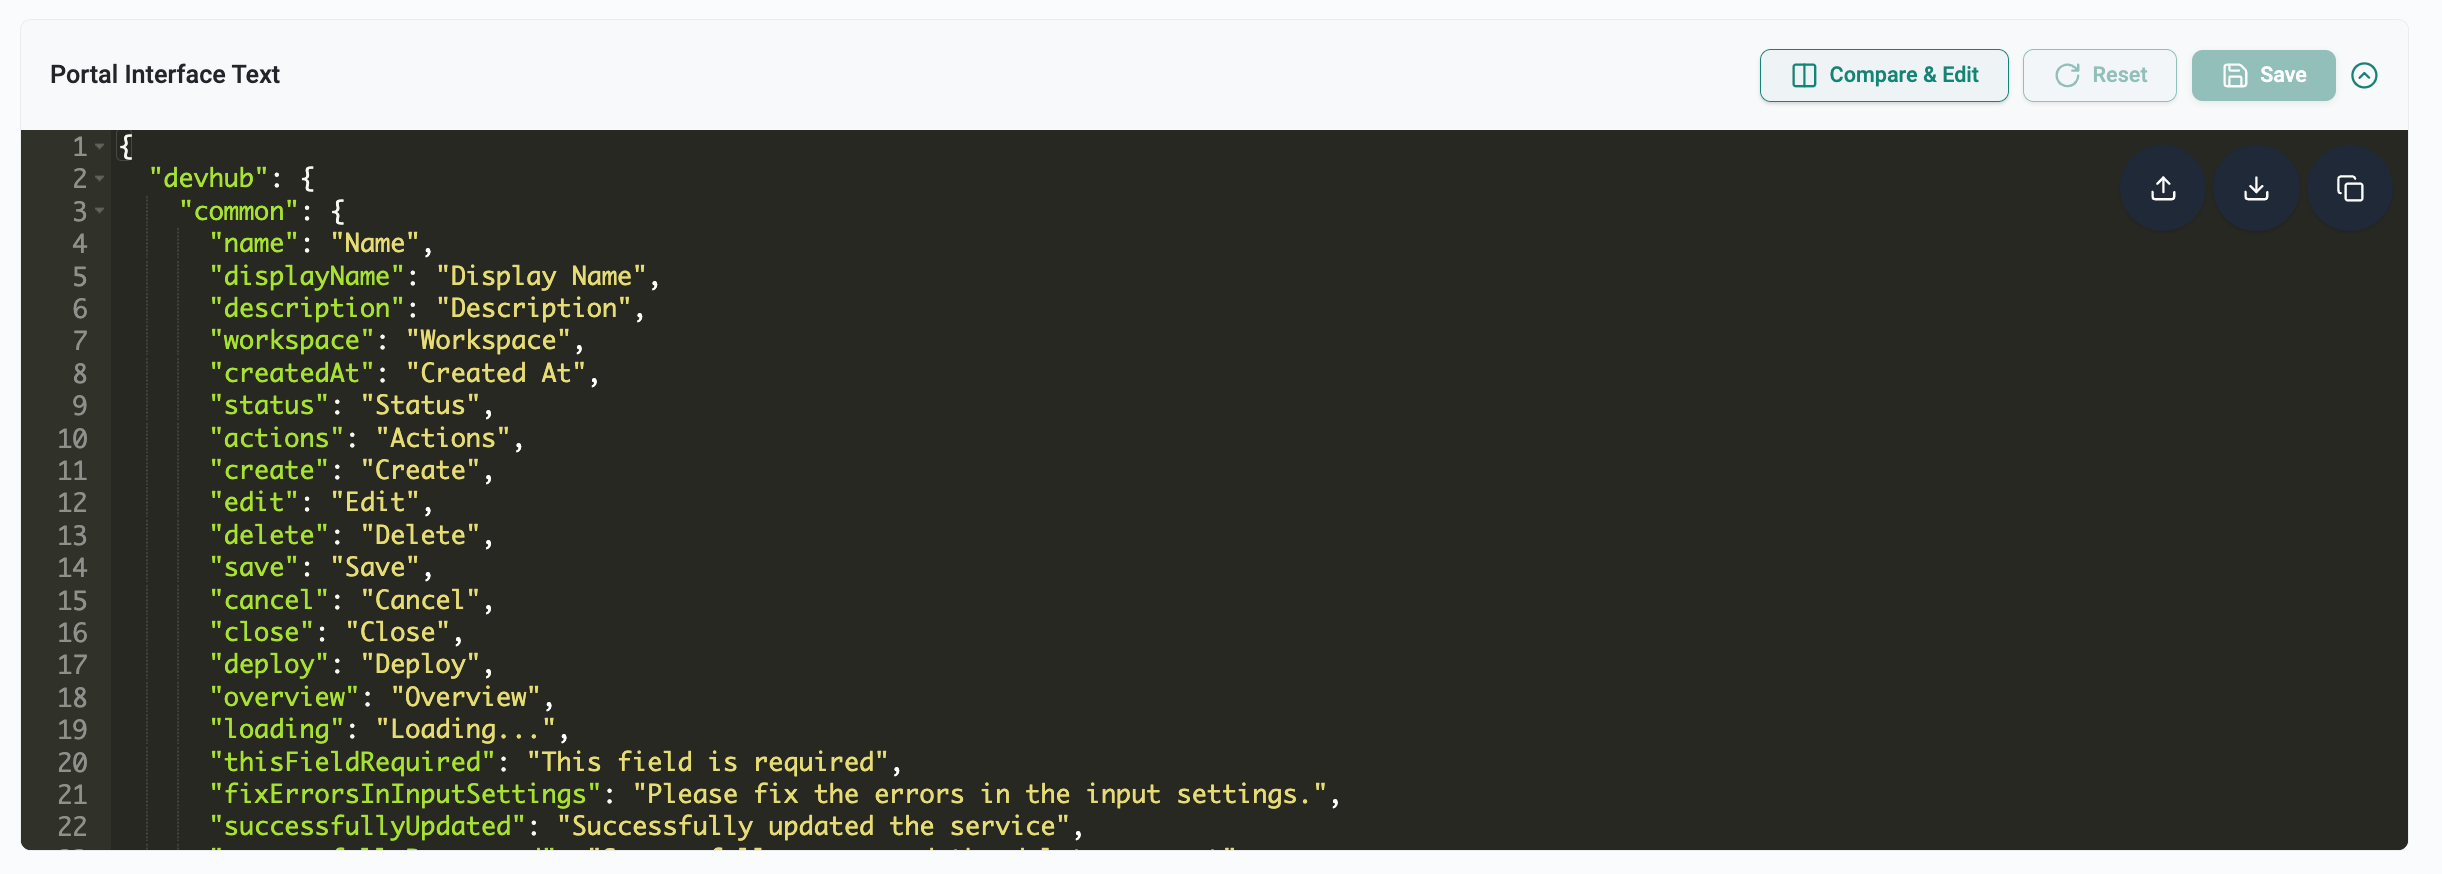The height and width of the screenshot is (874, 2442).
Task: Copy editor contents with the copy icon
Action: 2350,188
